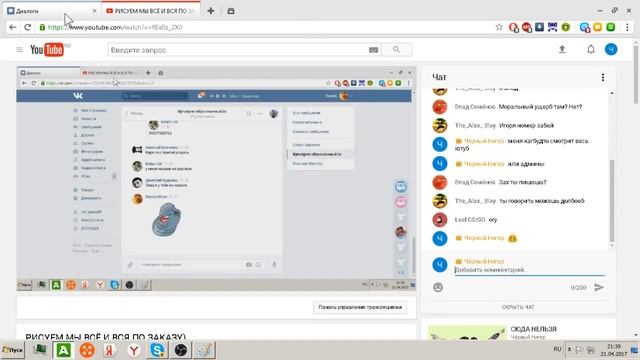This screenshot has height=360, width=640.
Task: Open a new browser tab with plus
Action: point(211,11)
